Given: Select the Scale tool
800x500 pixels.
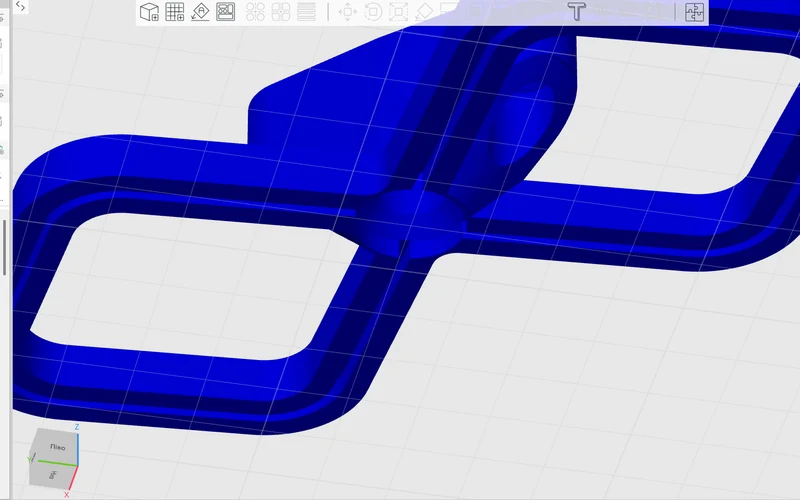Looking at the screenshot, I should click(398, 12).
